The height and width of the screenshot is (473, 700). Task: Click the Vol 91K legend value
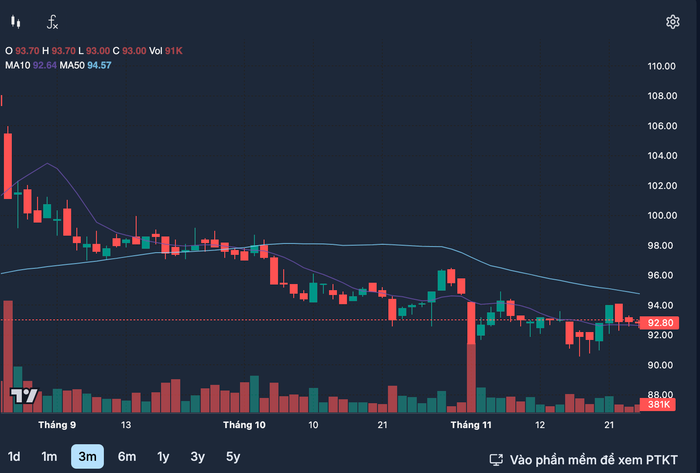(166, 51)
